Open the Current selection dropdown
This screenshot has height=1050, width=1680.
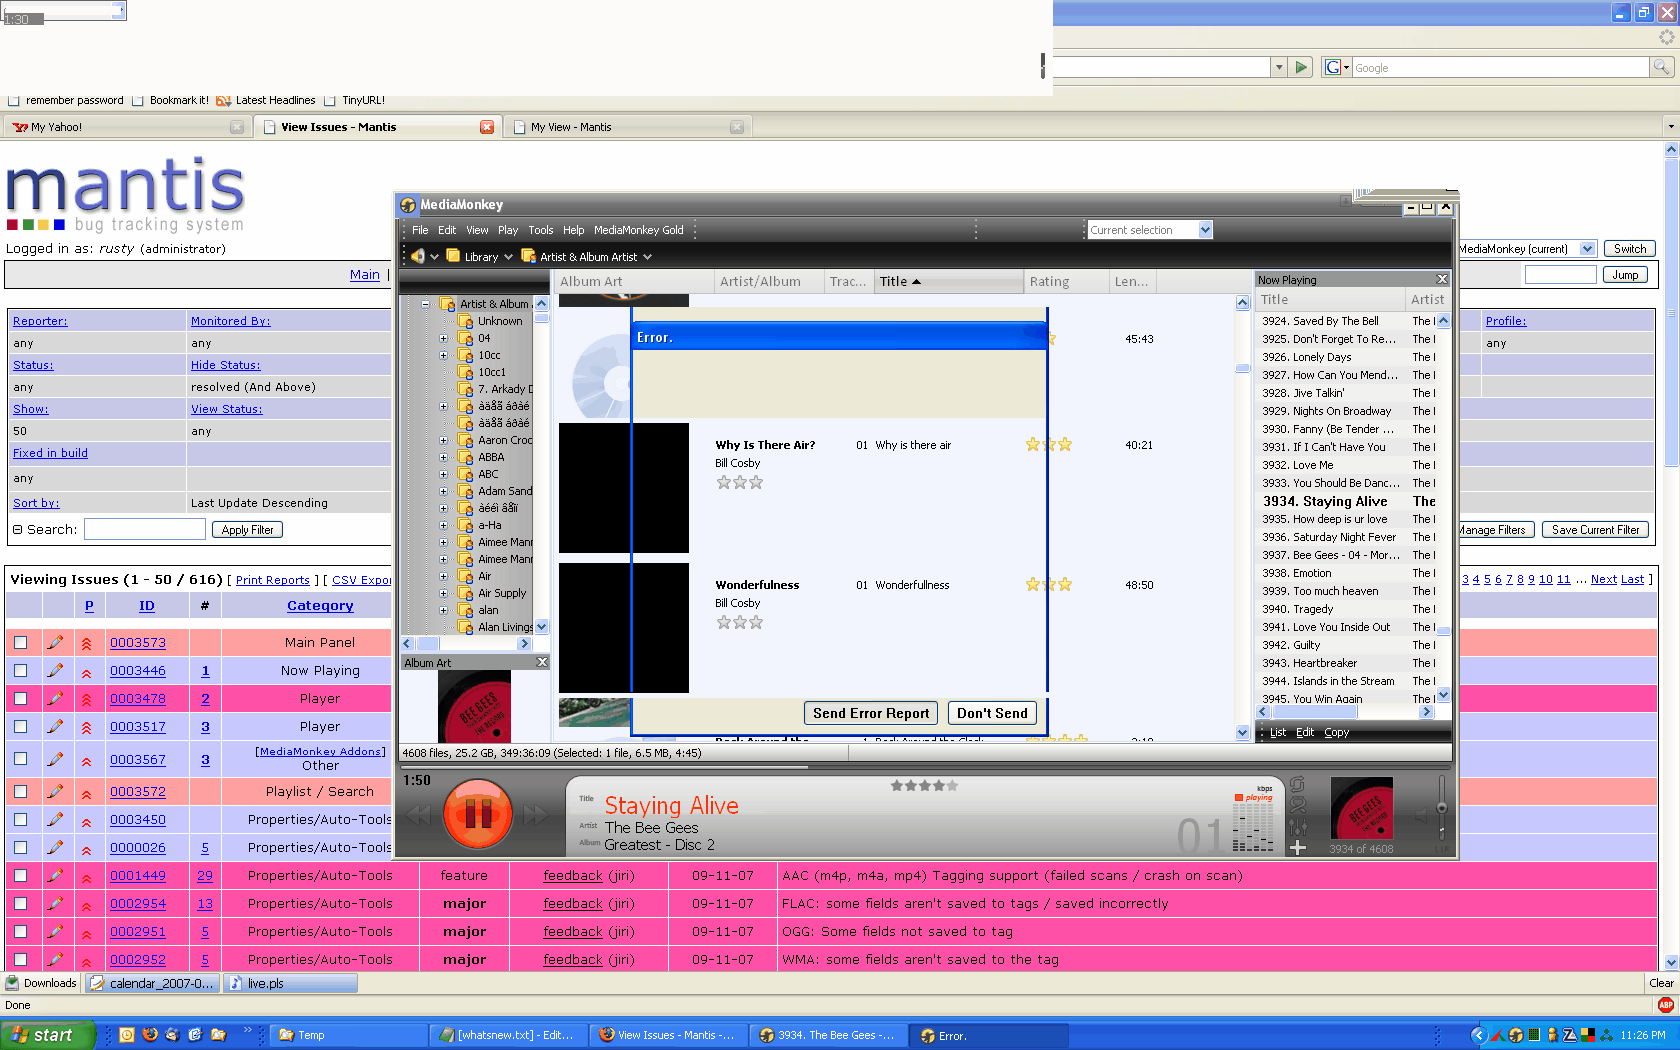click(1205, 230)
